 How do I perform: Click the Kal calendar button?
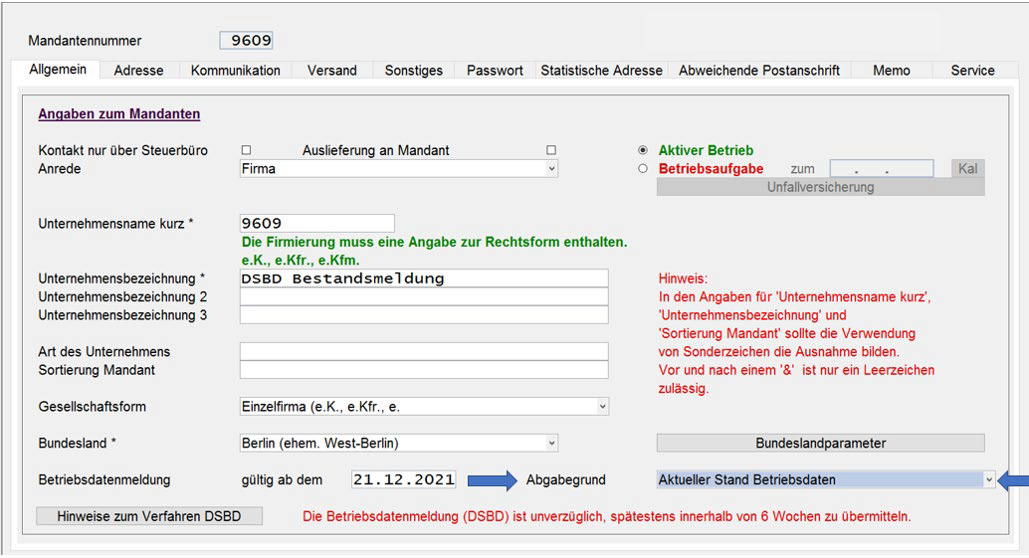[x=967, y=169]
